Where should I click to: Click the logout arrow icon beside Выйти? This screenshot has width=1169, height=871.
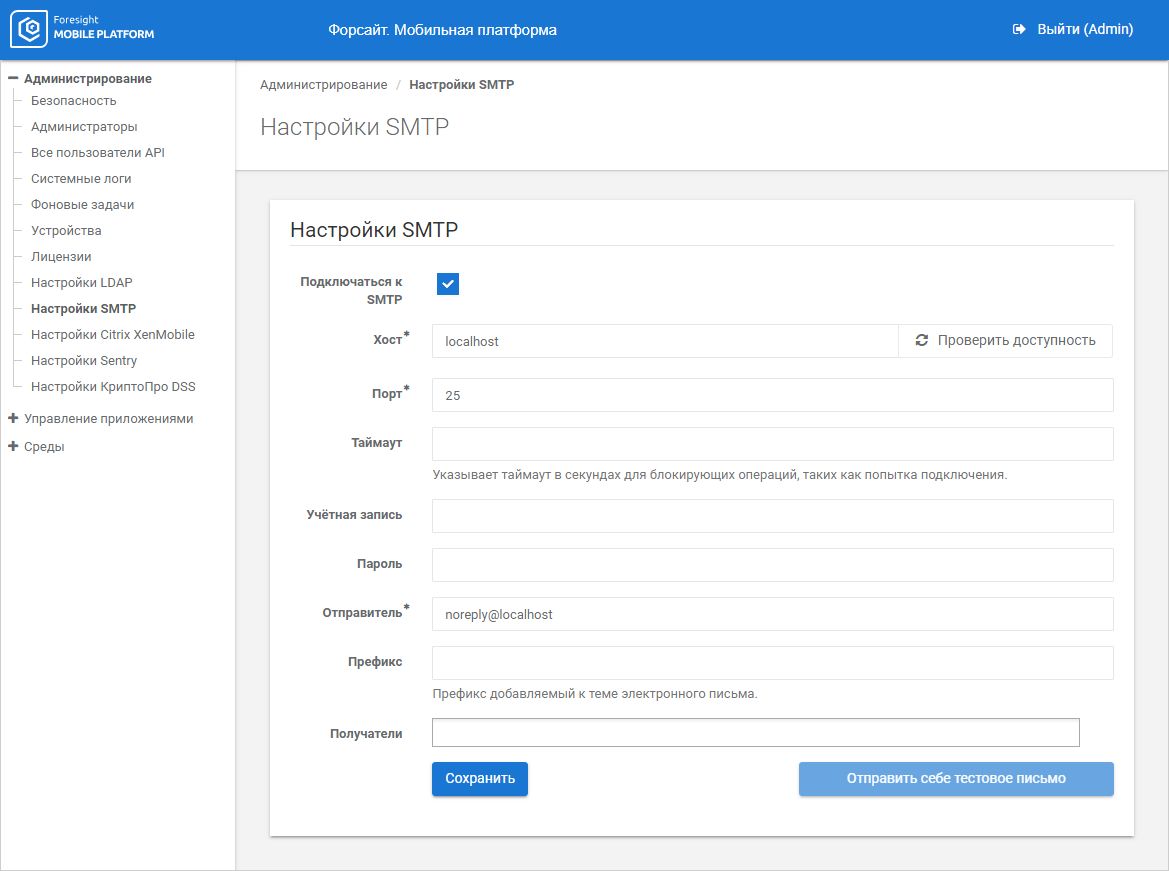(x=1019, y=30)
